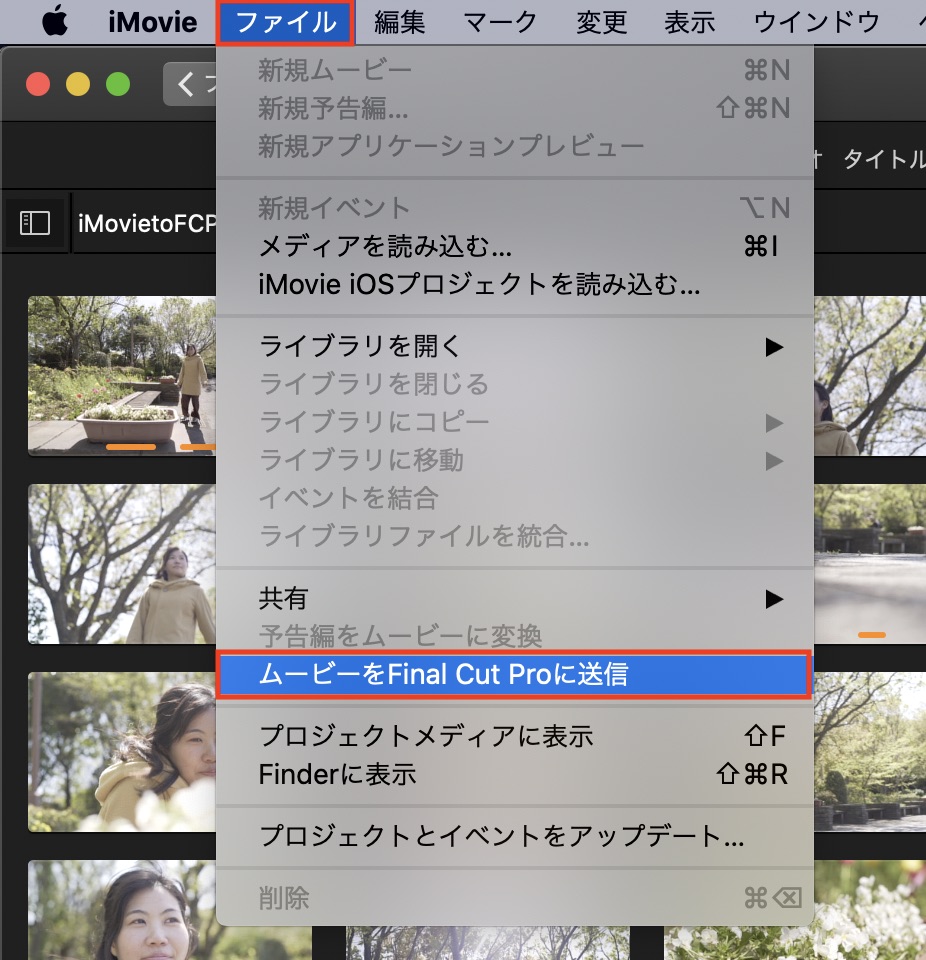This screenshot has height=960, width=926.
Task: Choose メディアを読み込む… from the menu
Action: tap(514, 246)
